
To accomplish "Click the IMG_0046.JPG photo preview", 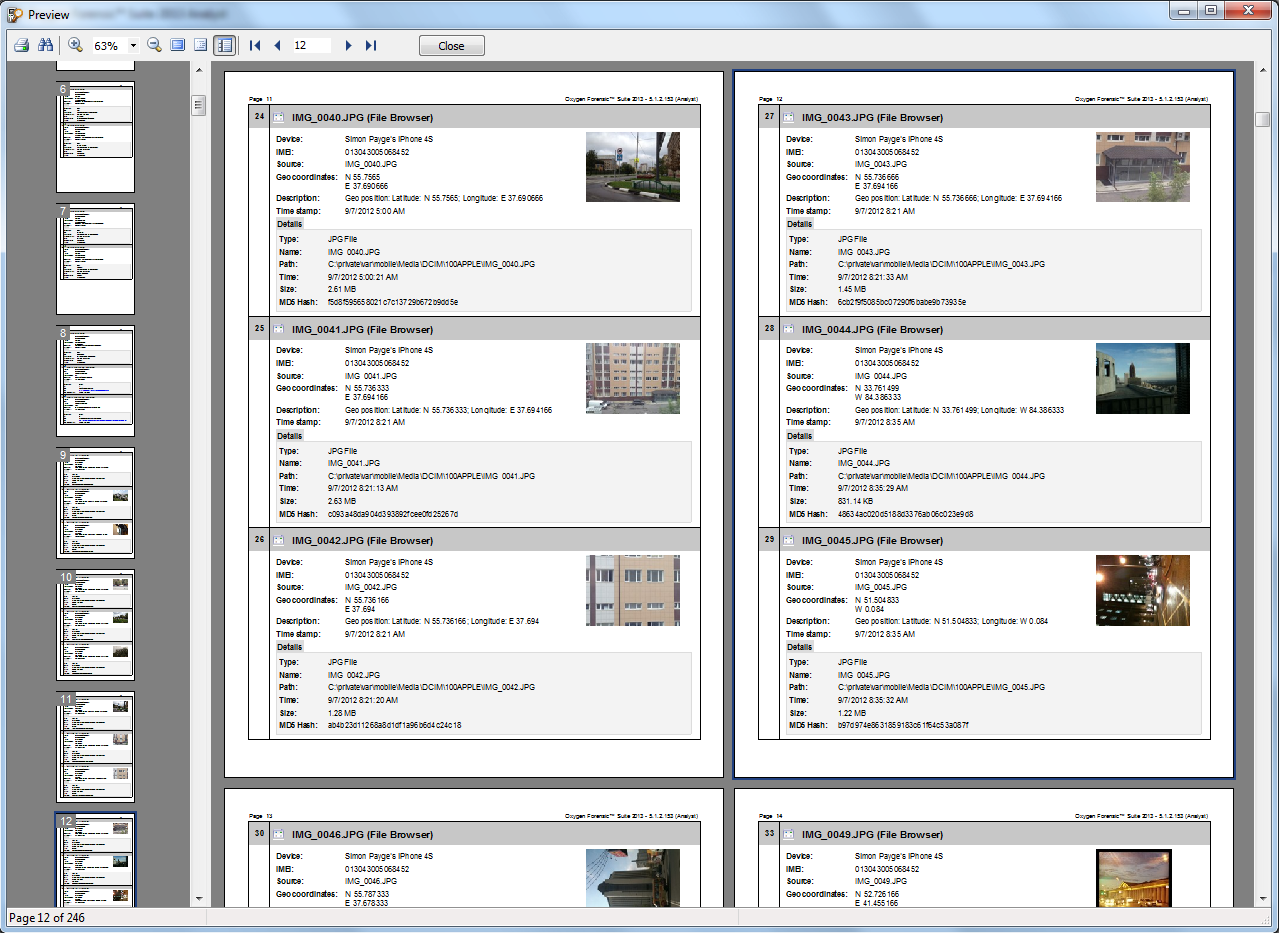I will [x=633, y=878].
